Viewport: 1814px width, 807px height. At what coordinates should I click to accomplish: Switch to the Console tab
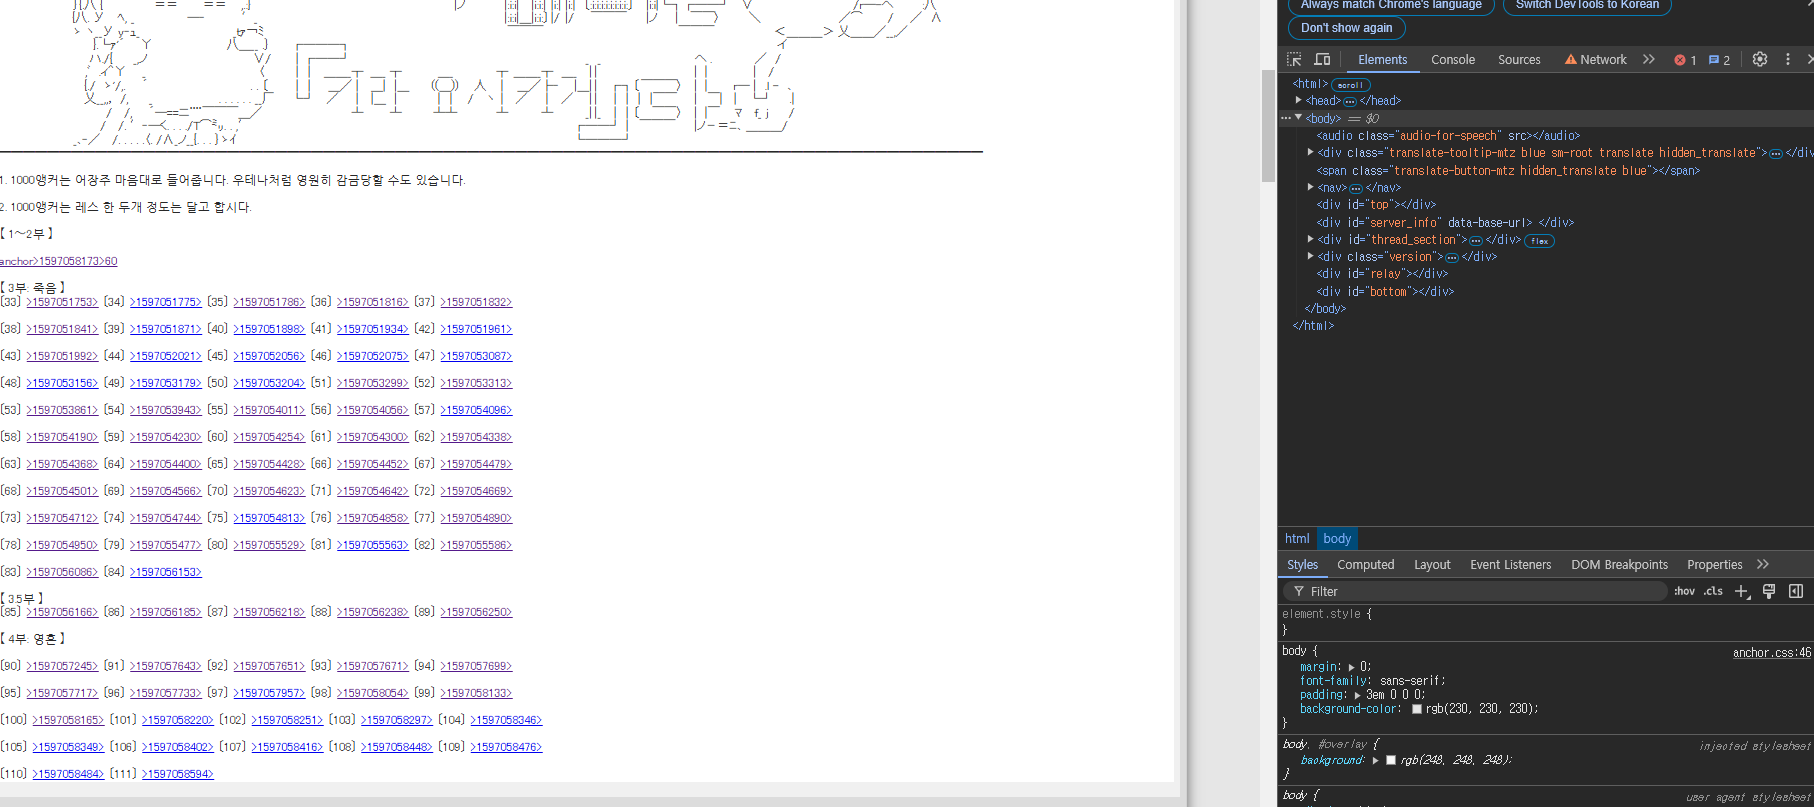coord(1452,60)
